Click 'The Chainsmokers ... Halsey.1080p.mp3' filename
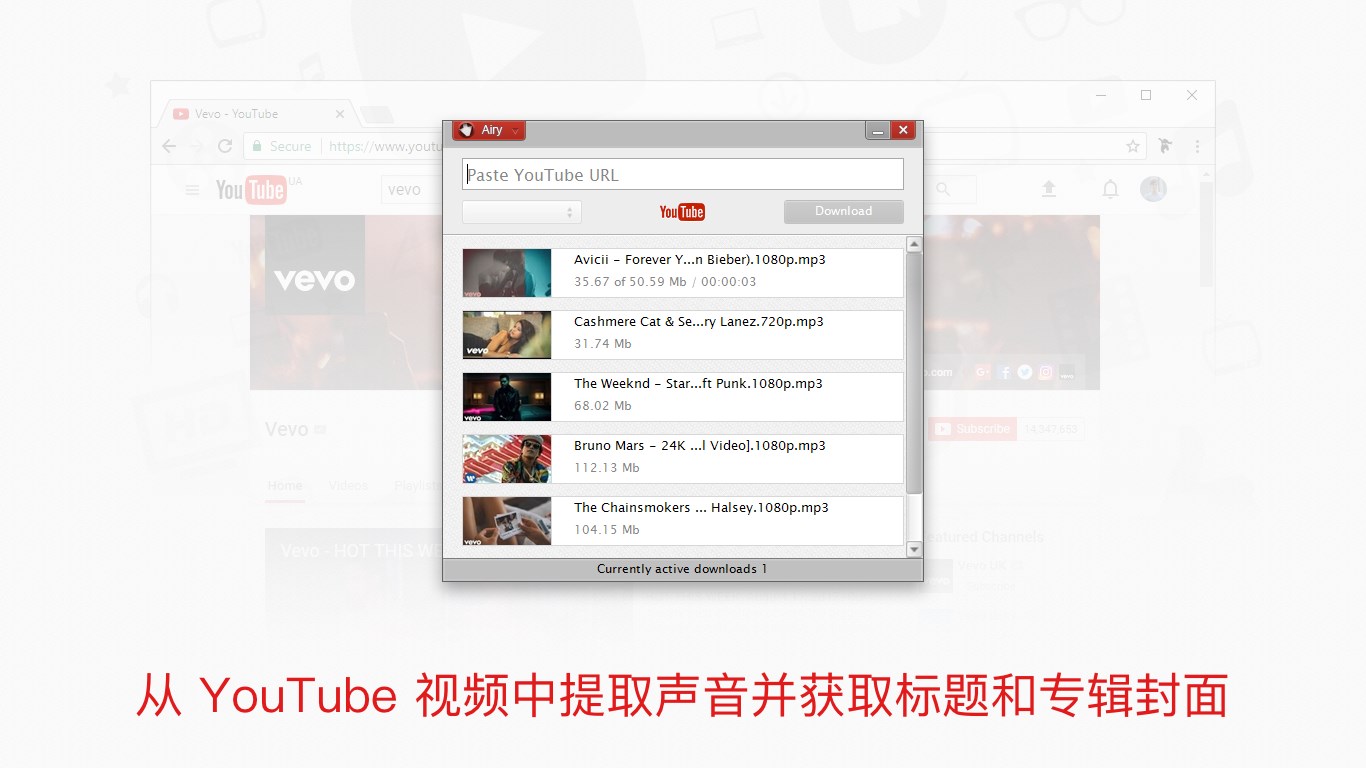Image resolution: width=1366 pixels, height=768 pixels. click(701, 508)
